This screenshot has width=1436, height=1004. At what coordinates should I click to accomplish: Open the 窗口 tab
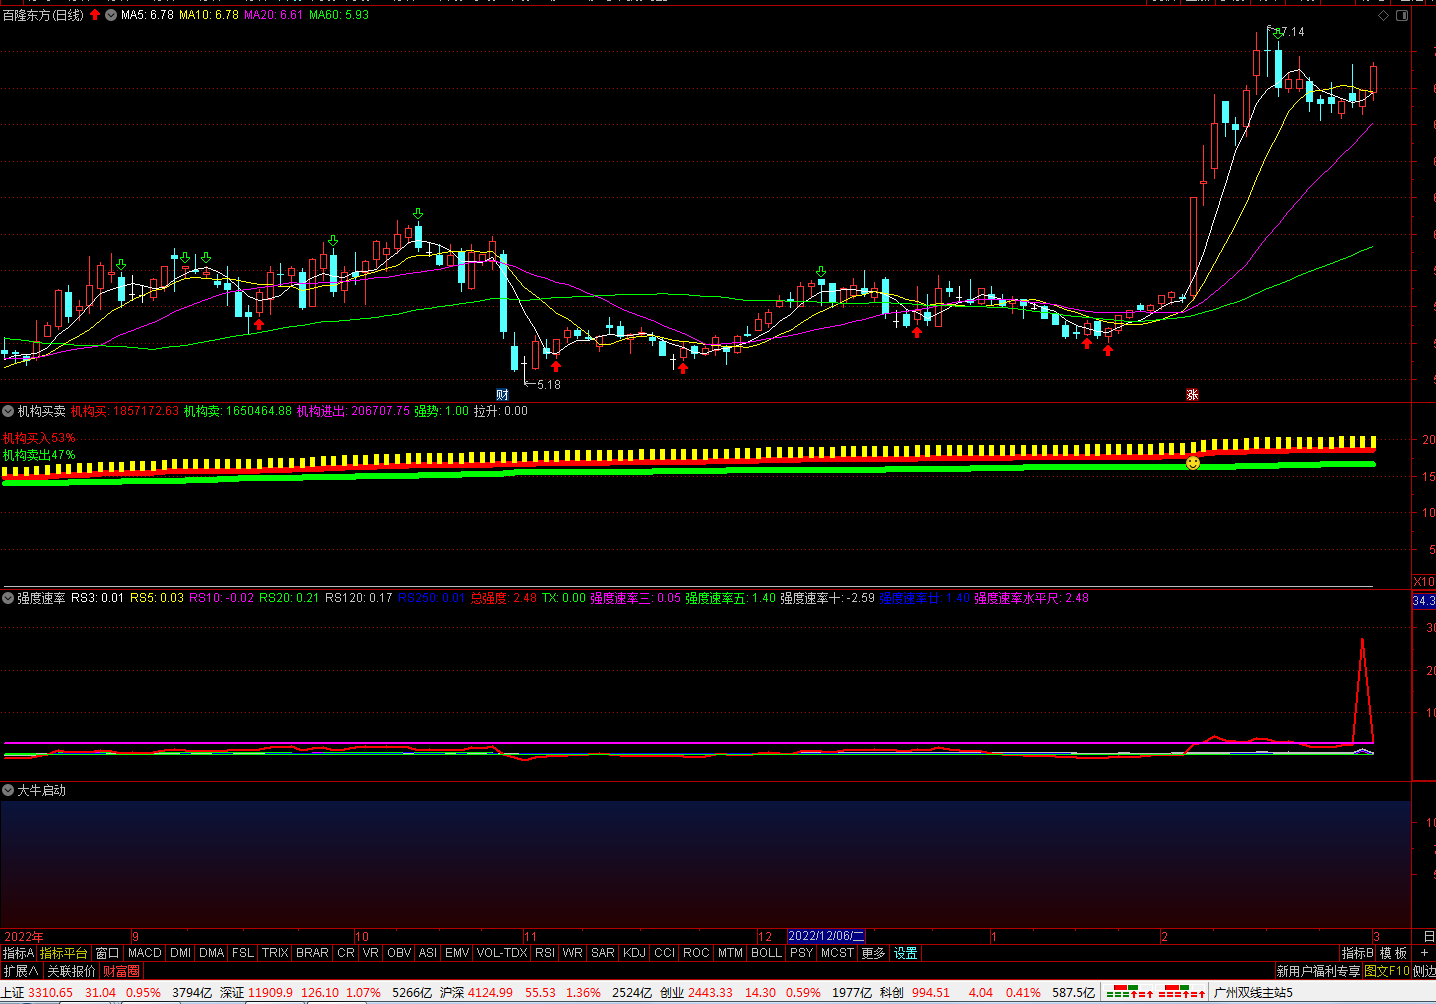pyautogui.click(x=107, y=953)
